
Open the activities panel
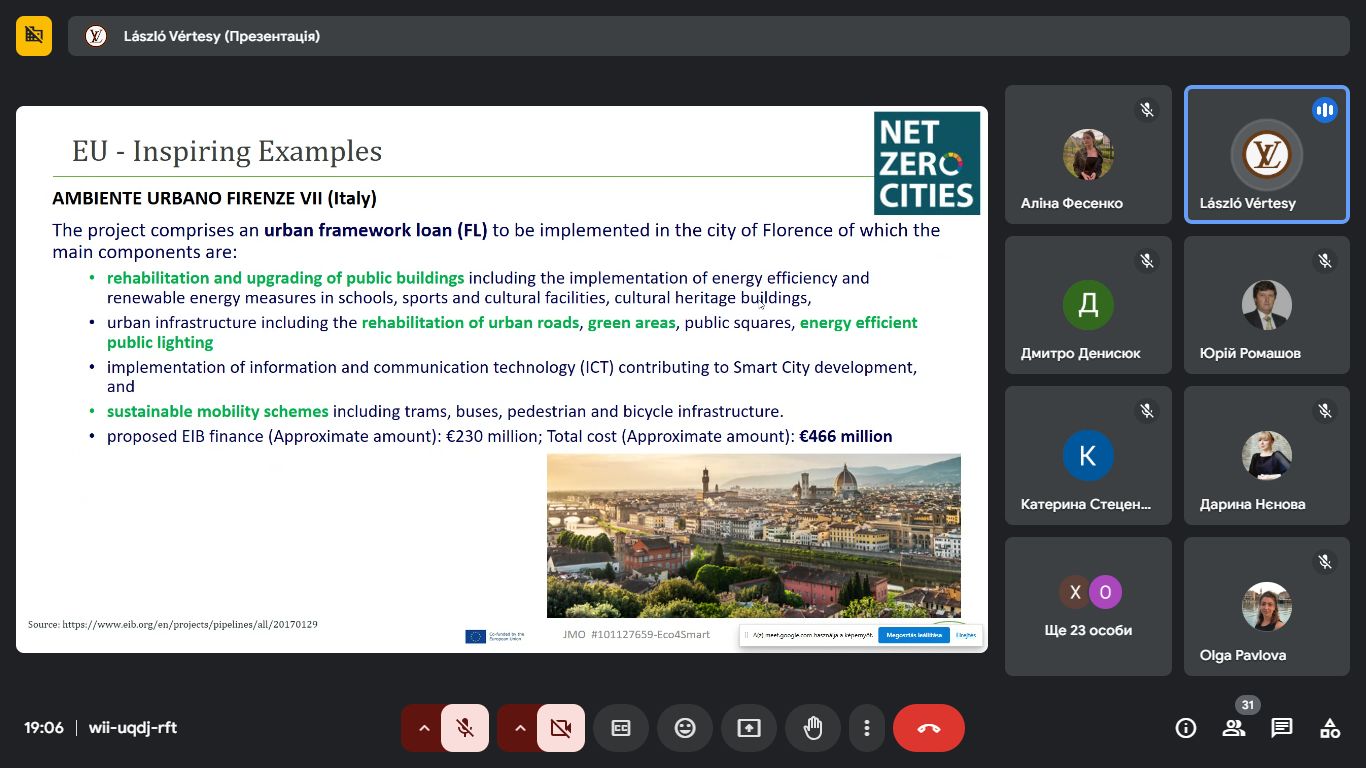(x=1330, y=728)
